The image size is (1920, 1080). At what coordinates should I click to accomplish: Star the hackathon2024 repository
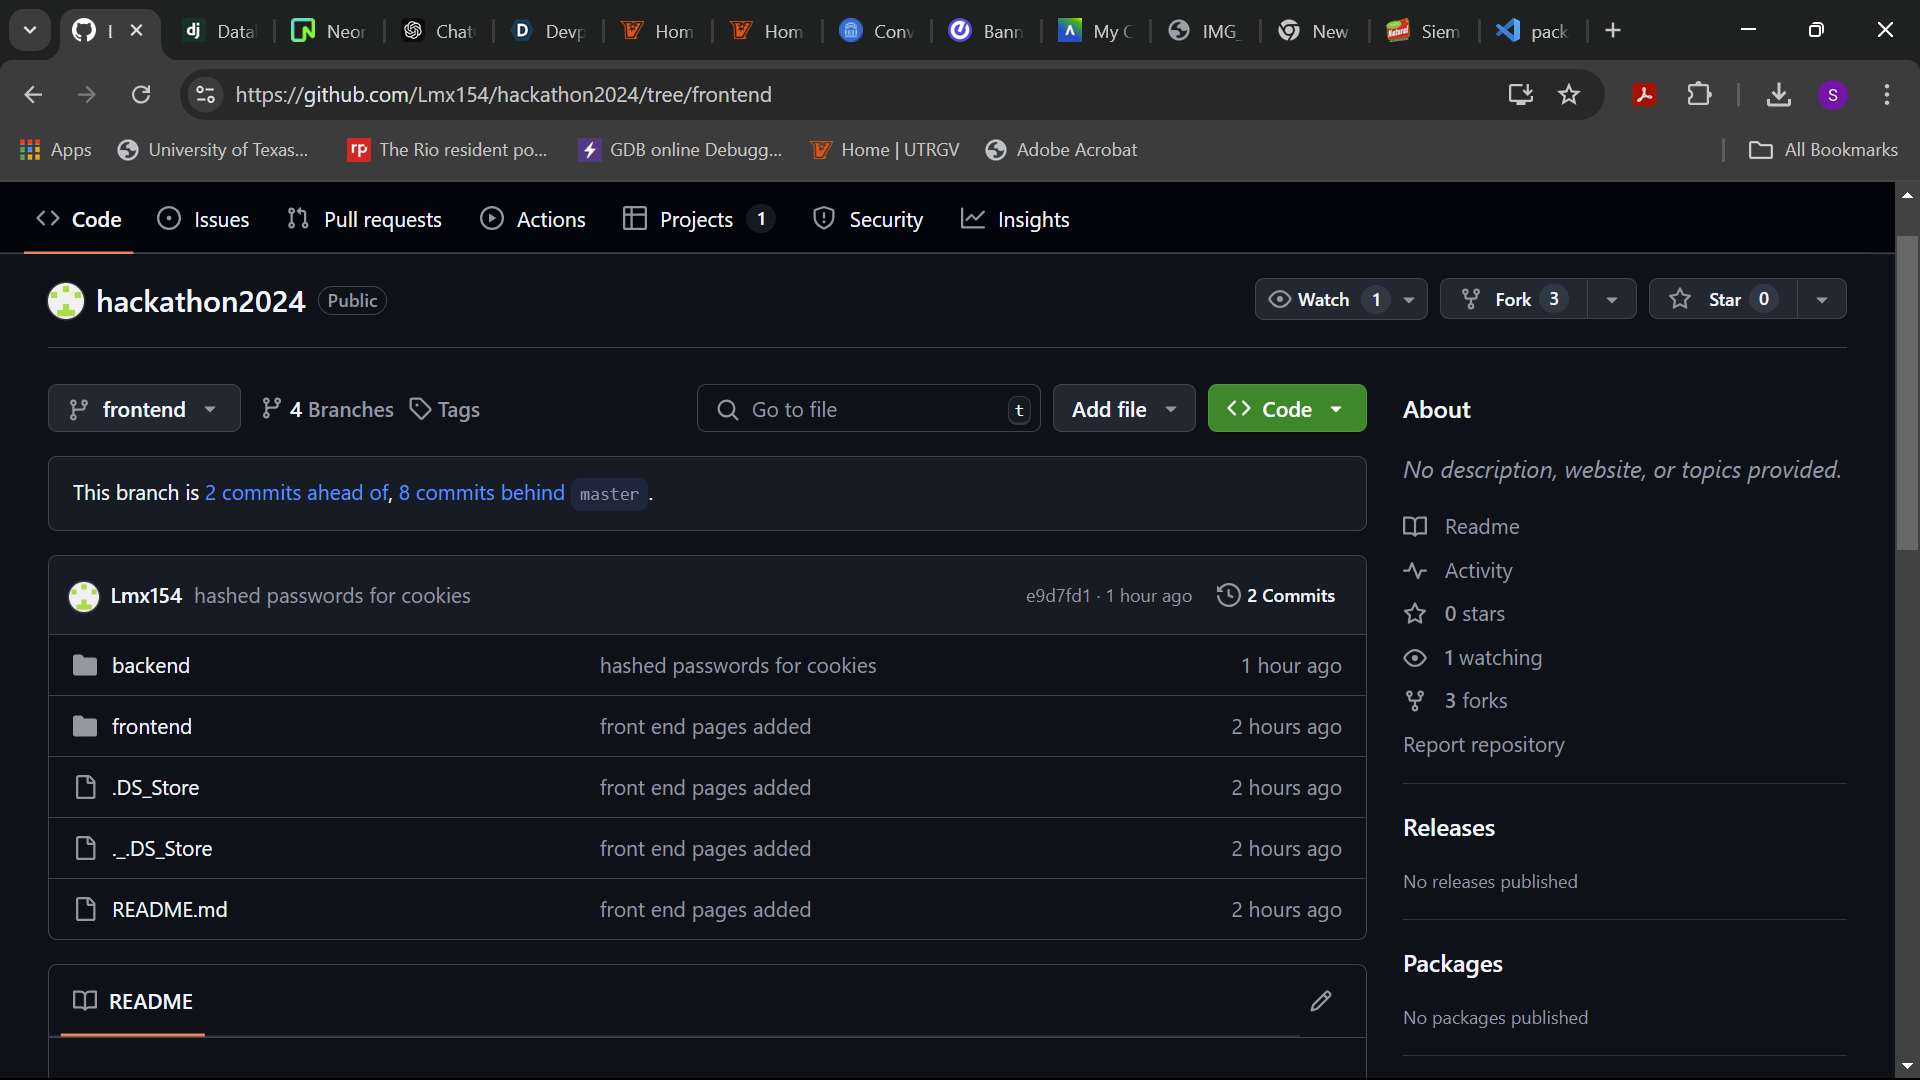coord(1722,299)
